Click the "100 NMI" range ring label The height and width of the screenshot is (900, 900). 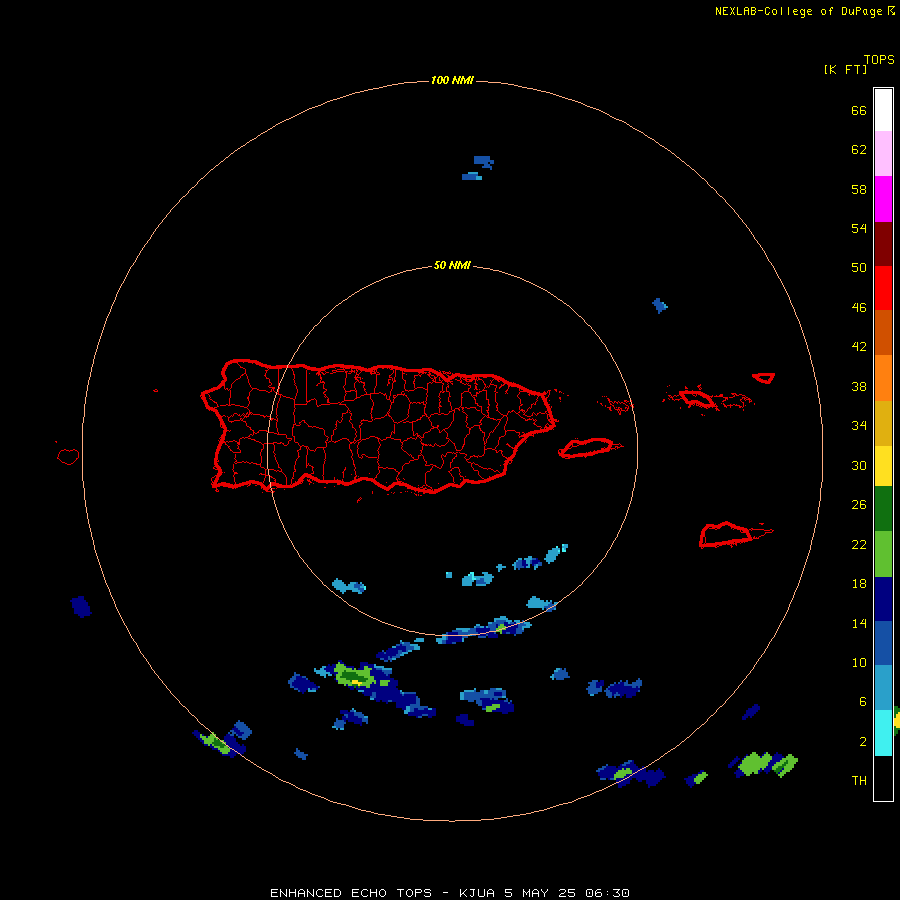tap(452, 80)
